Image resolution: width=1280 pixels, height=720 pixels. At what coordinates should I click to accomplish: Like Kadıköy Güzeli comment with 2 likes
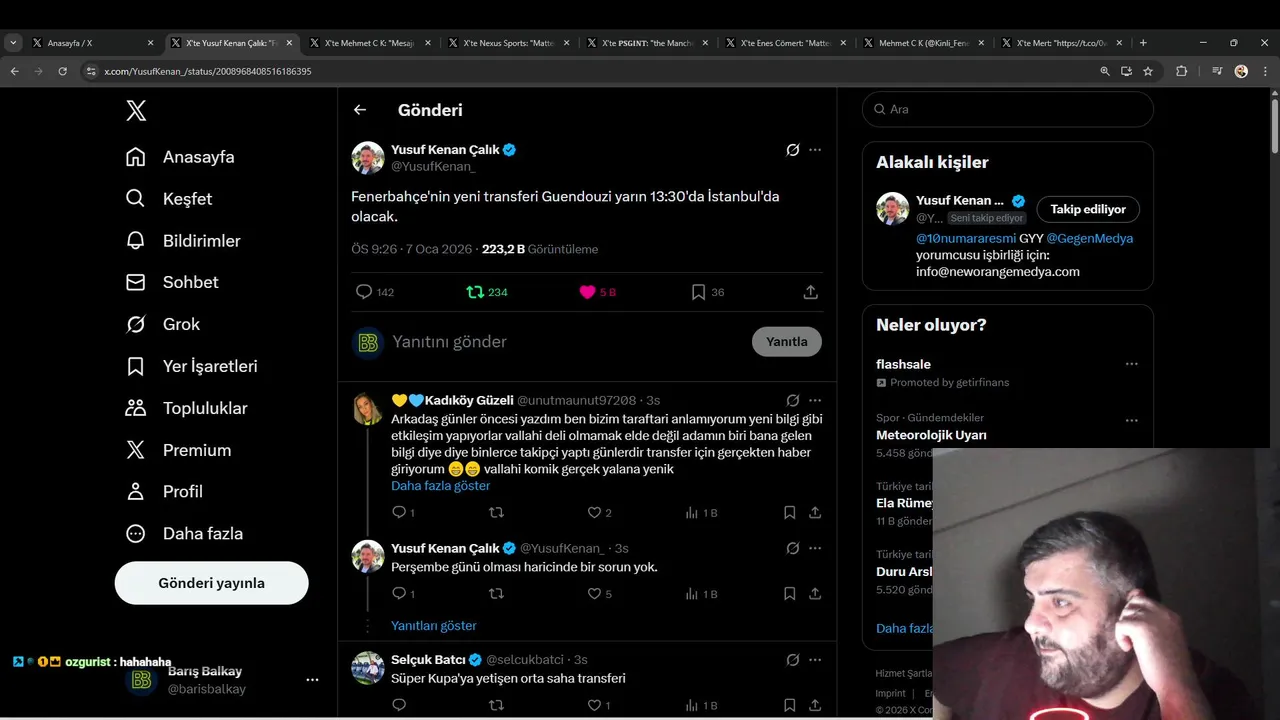point(600,513)
